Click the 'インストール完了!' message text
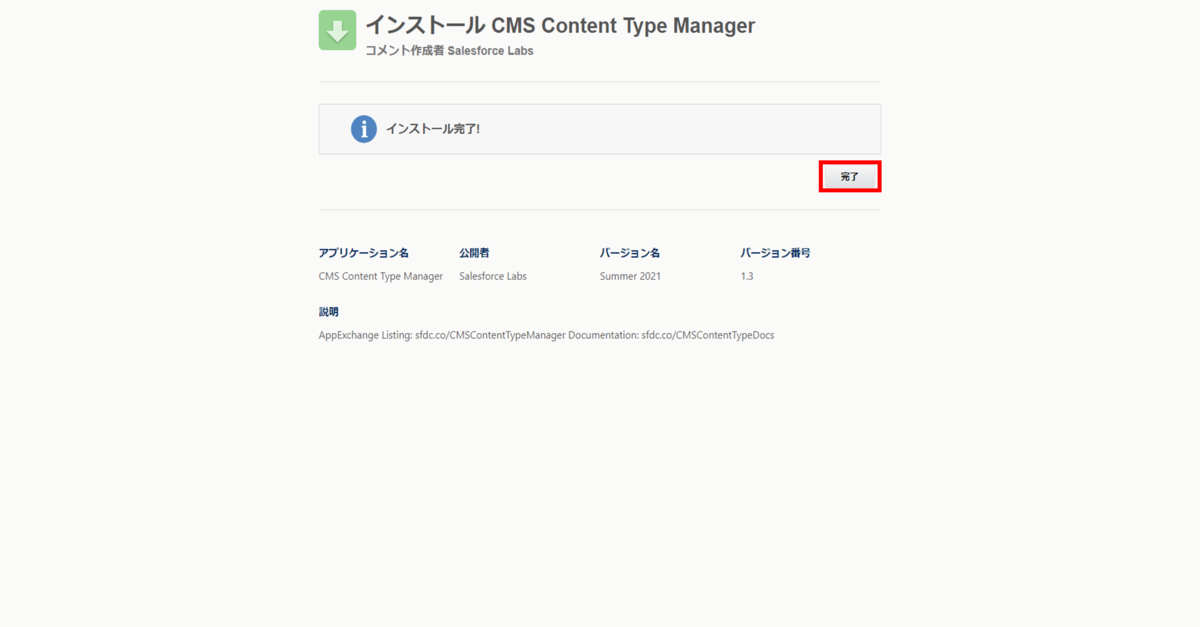1200x627 pixels. [x=433, y=129]
